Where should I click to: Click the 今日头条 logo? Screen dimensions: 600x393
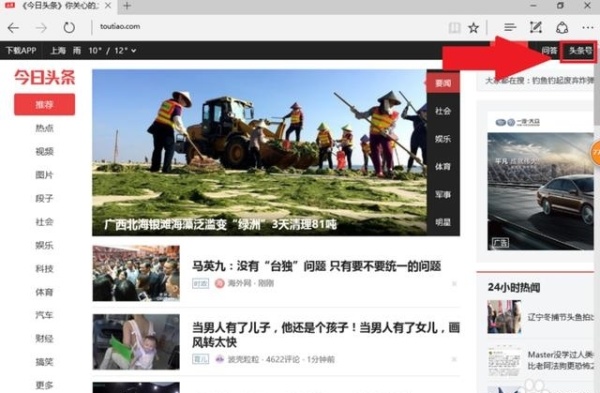point(44,78)
